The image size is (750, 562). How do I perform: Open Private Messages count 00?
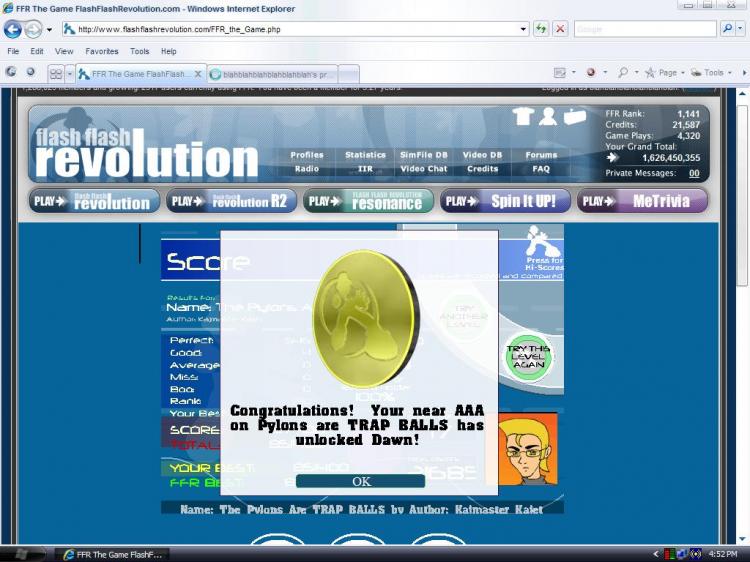coord(694,173)
